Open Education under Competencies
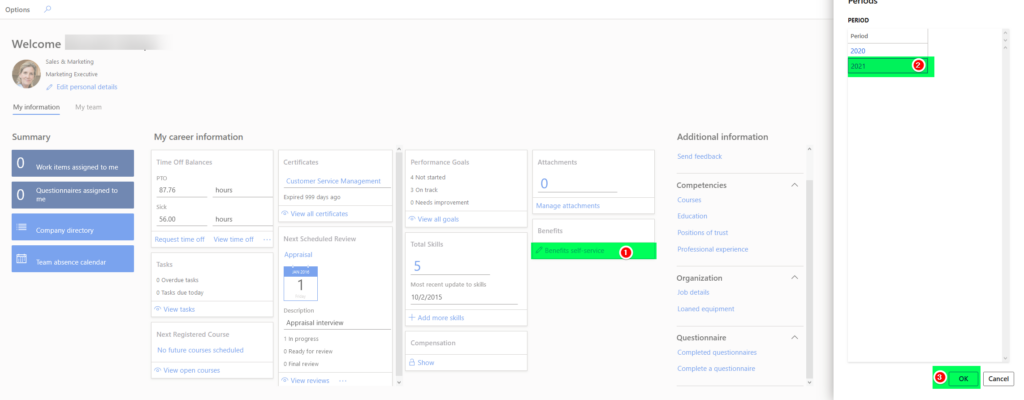 [x=692, y=216]
